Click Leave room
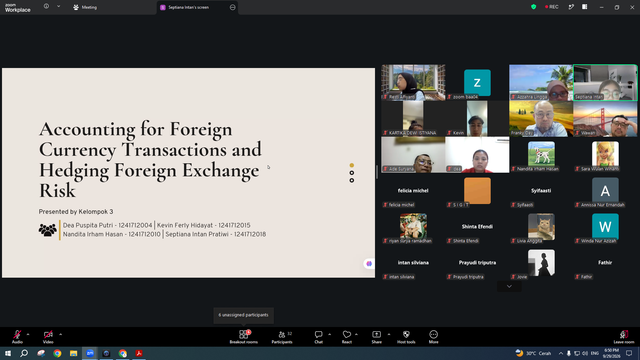The height and width of the screenshot is (360, 640). [624, 337]
